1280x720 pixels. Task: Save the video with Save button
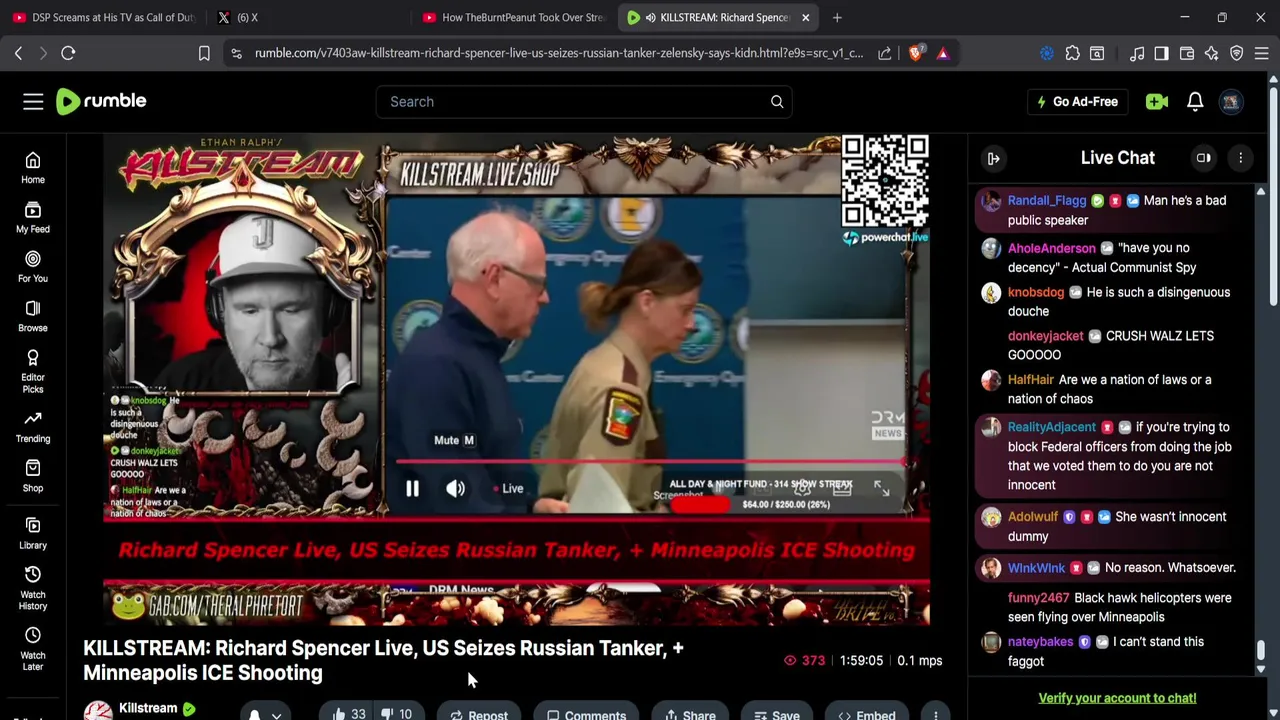pyautogui.click(x=777, y=714)
